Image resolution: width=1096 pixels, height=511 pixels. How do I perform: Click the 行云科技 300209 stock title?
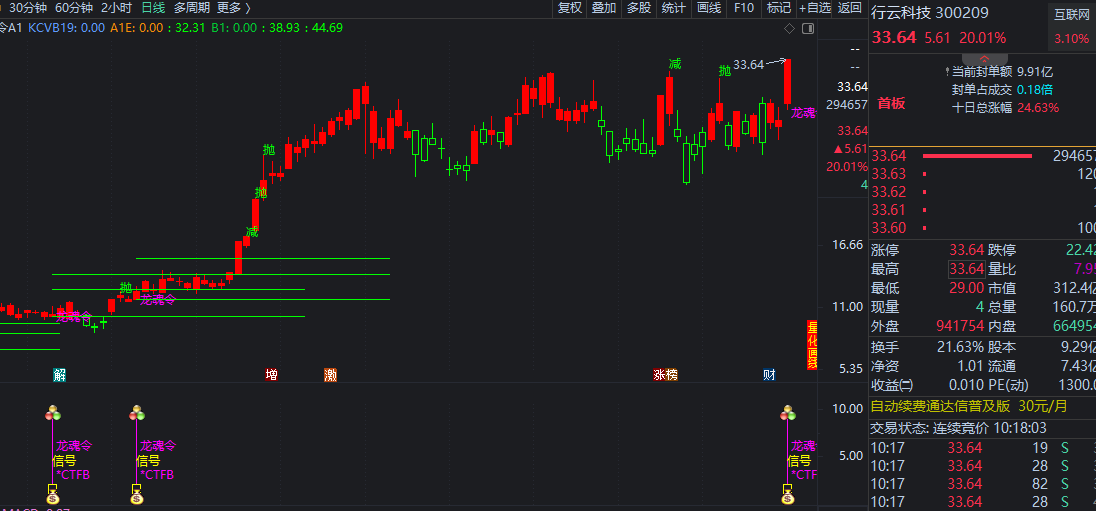click(x=930, y=13)
